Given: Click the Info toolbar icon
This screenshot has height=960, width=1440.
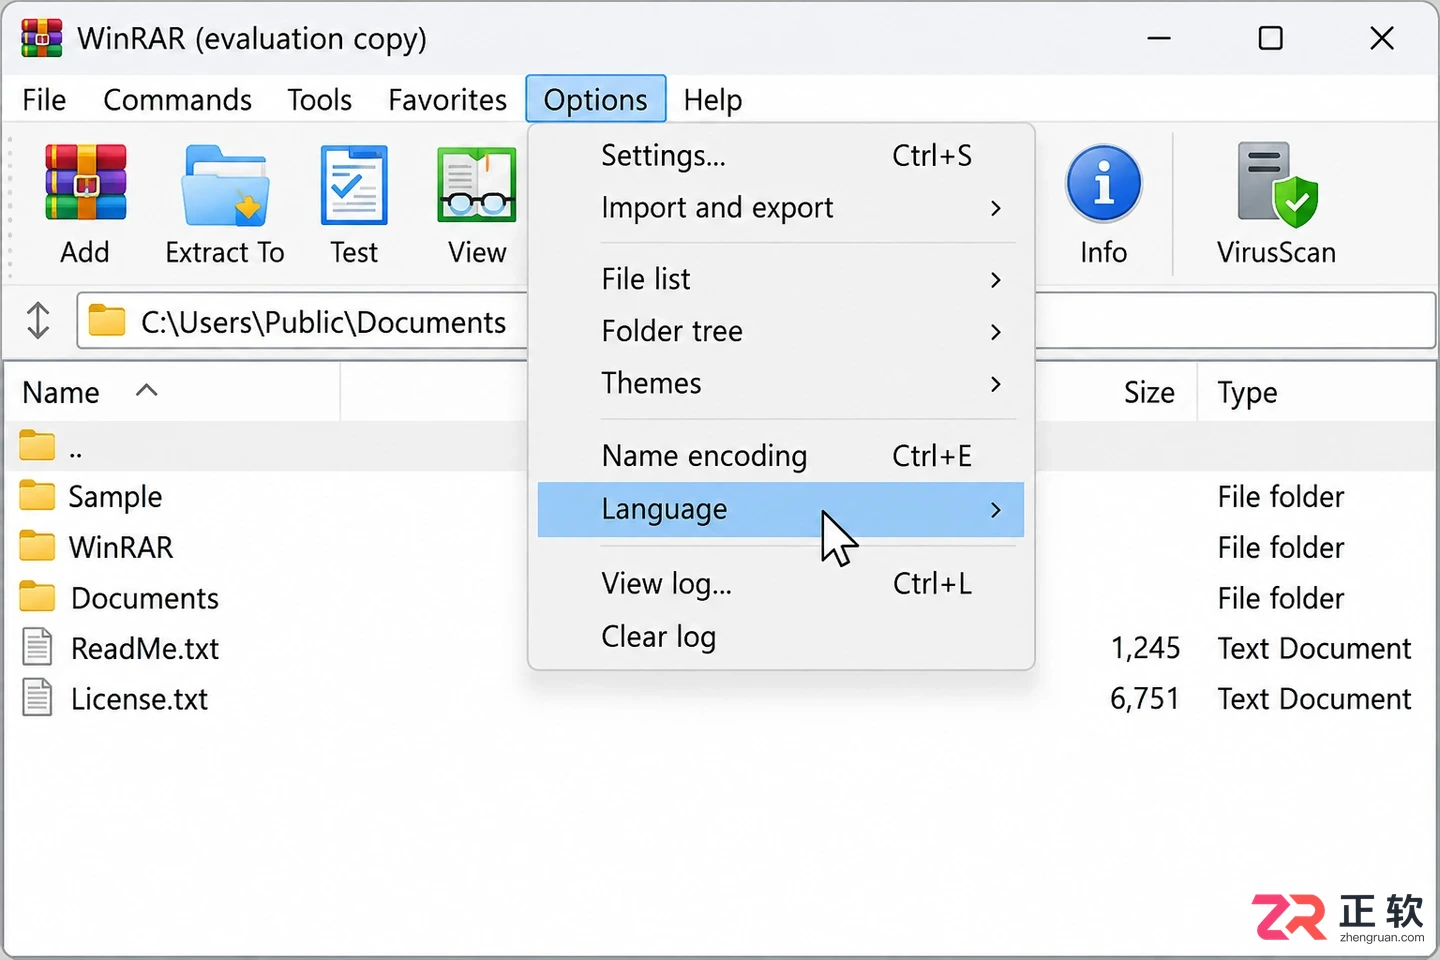Looking at the screenshot, I should pos(1103,184).
